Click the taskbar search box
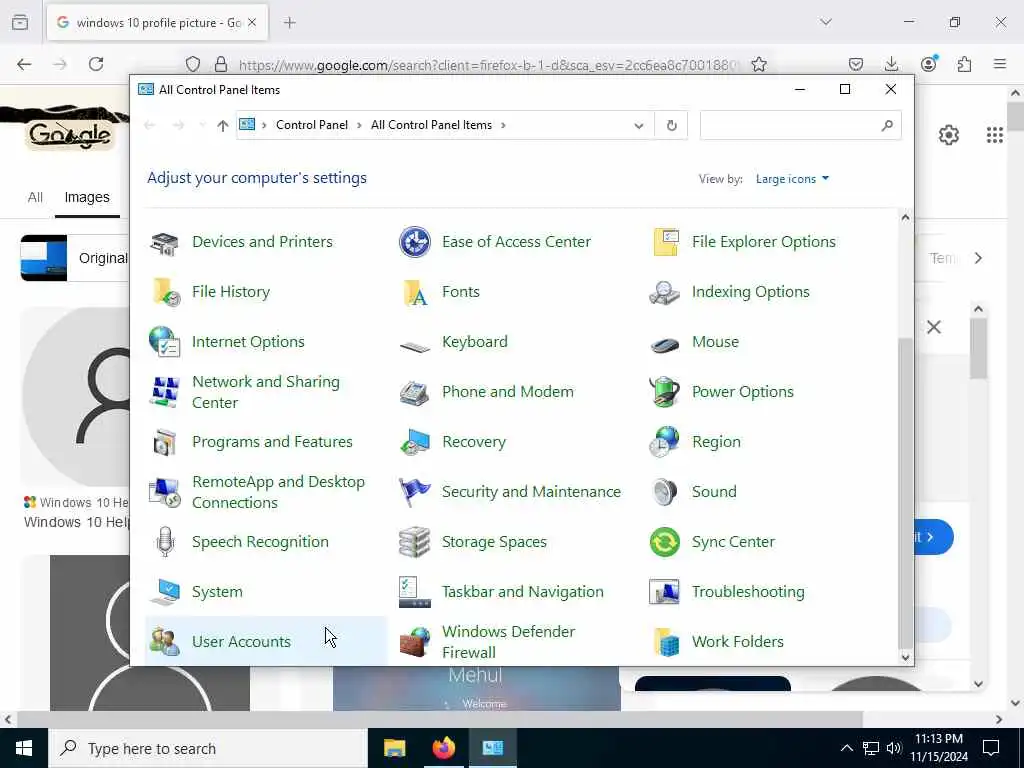The height and width of the screenshot is (768, 1024). pyautogui.click(x=208, y=748)
